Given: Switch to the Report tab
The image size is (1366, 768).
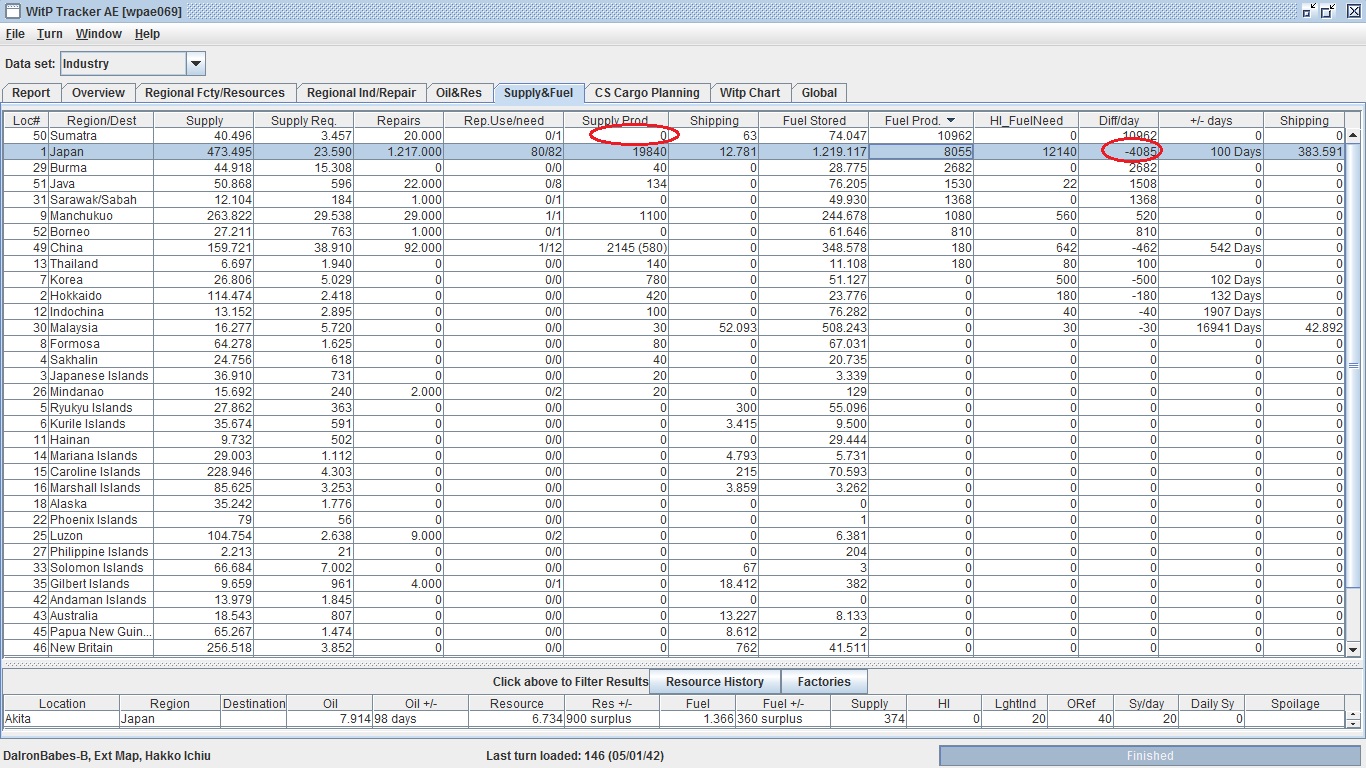Looking at the screenshot, I should (31, 93).
